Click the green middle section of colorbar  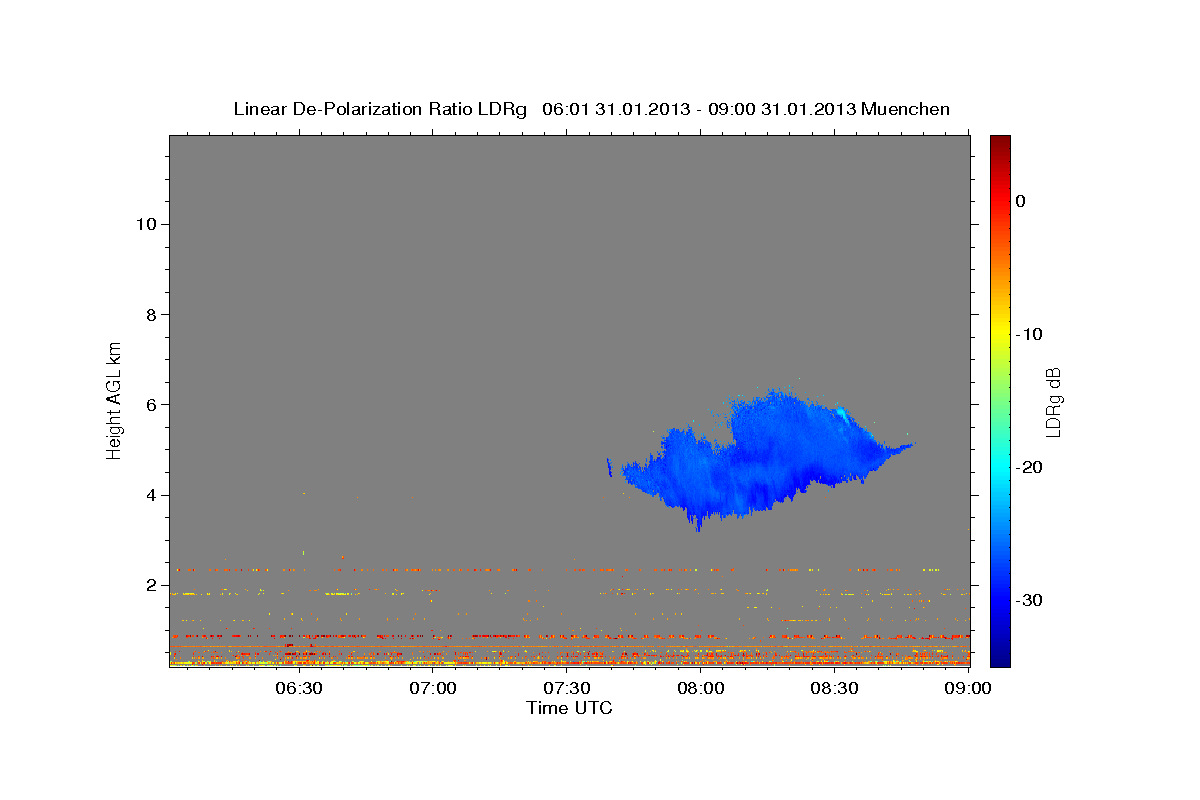tap(1000, 400)
